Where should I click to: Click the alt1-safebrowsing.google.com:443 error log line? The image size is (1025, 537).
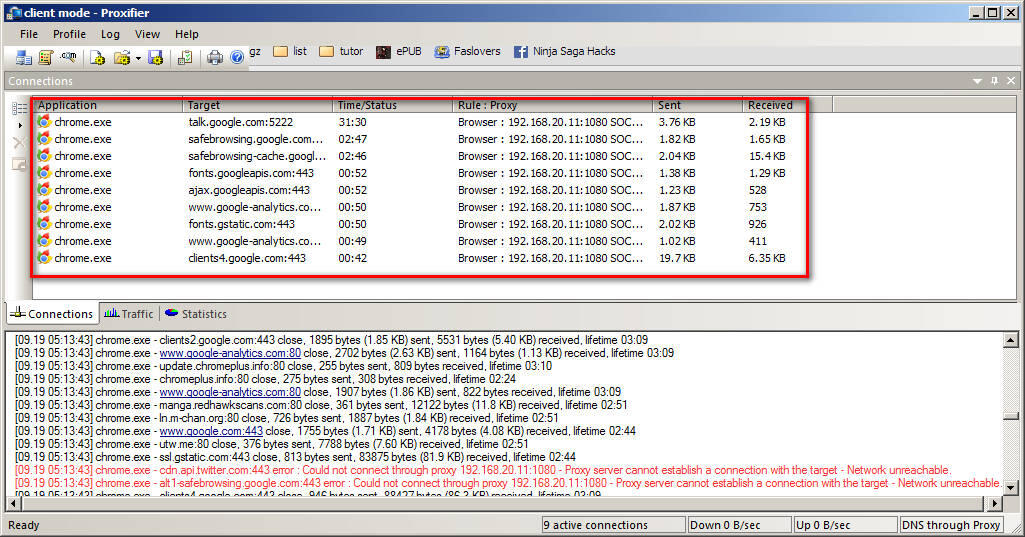[508, 483]
